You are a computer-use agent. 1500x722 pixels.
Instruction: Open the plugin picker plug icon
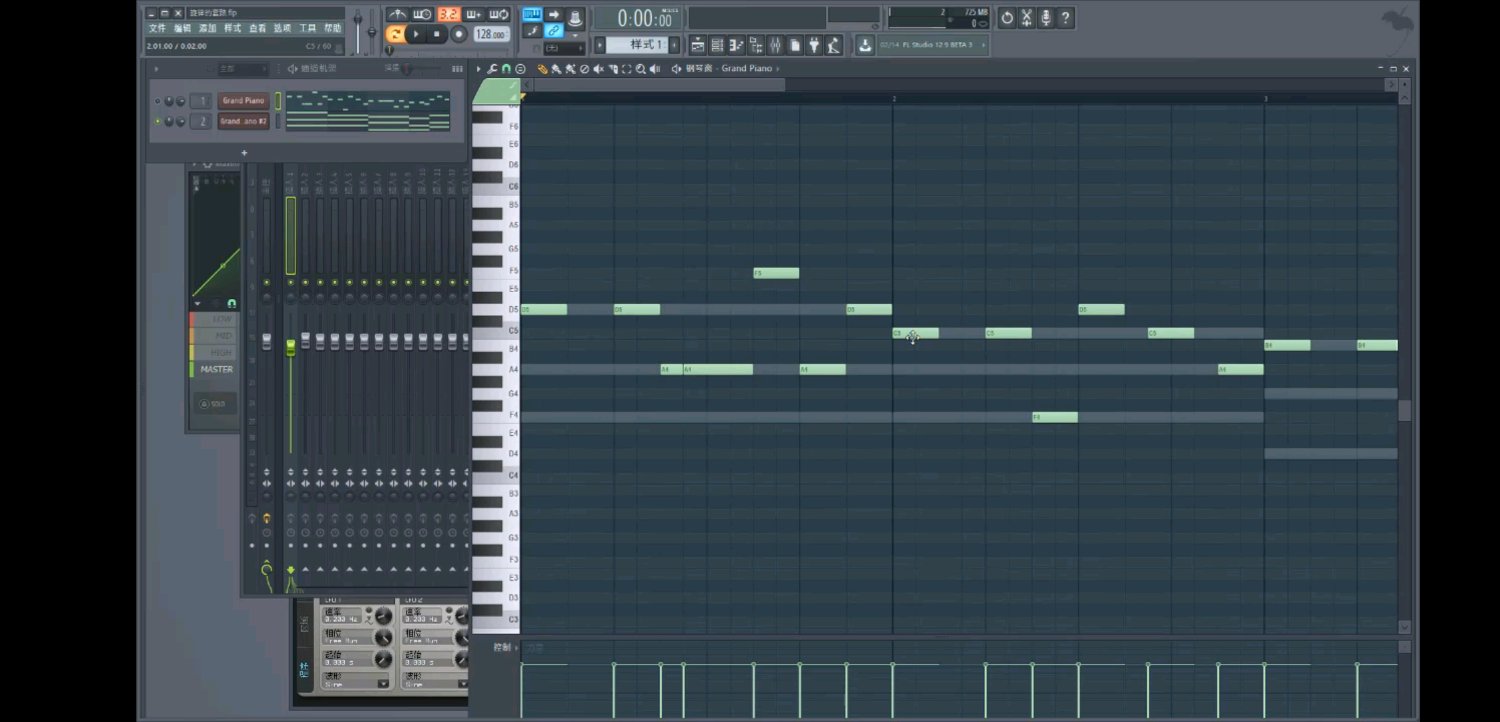[x=814, y=45]
